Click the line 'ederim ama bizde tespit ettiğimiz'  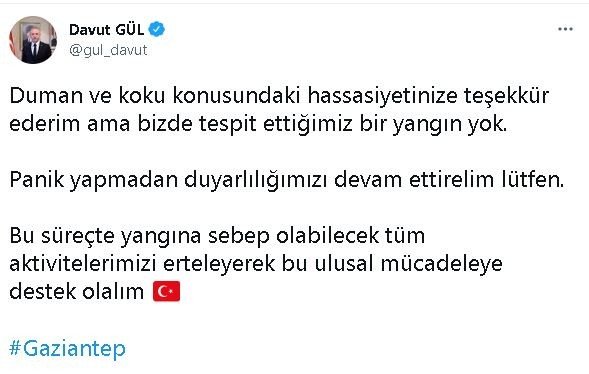(258, 124)
